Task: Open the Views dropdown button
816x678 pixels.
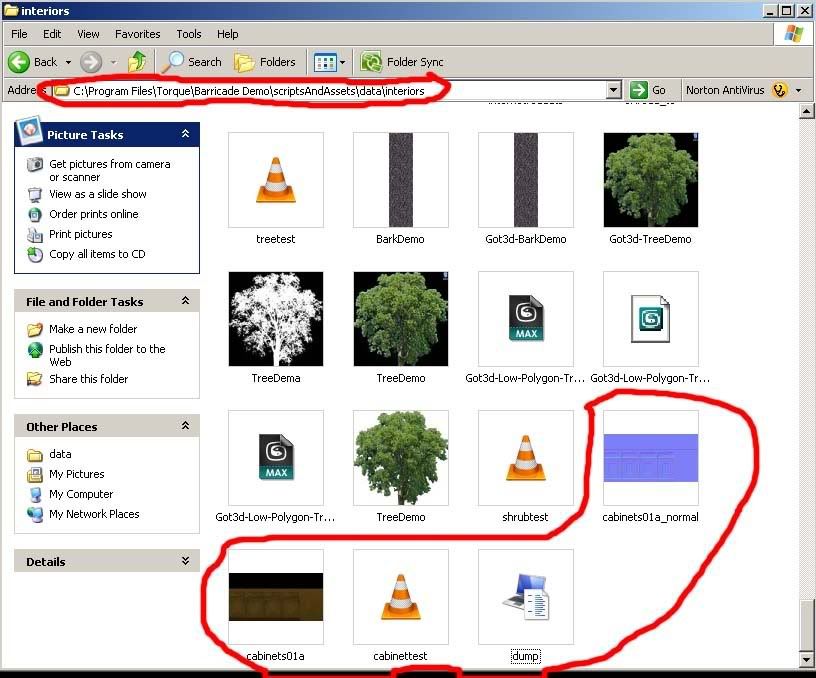Action: click(329, 62)
